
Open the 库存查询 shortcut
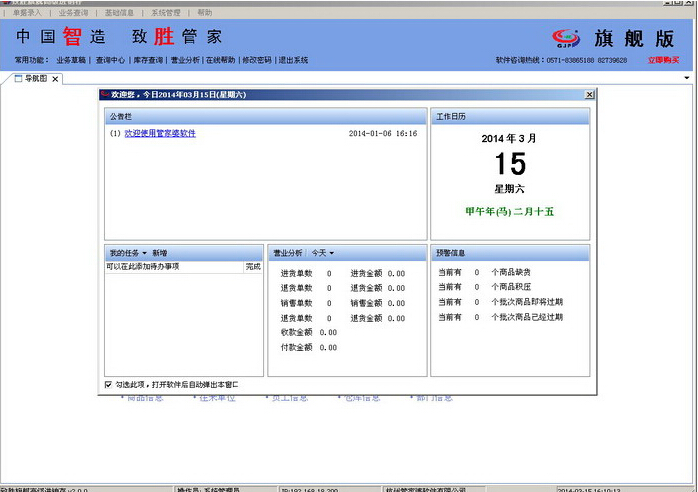(146, 60)
